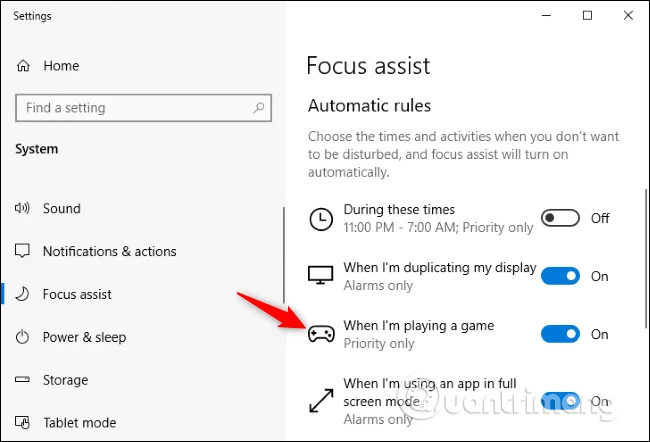Maximize the Settings window
Viewport: 650px width, 442px height.
pos(587,16)
